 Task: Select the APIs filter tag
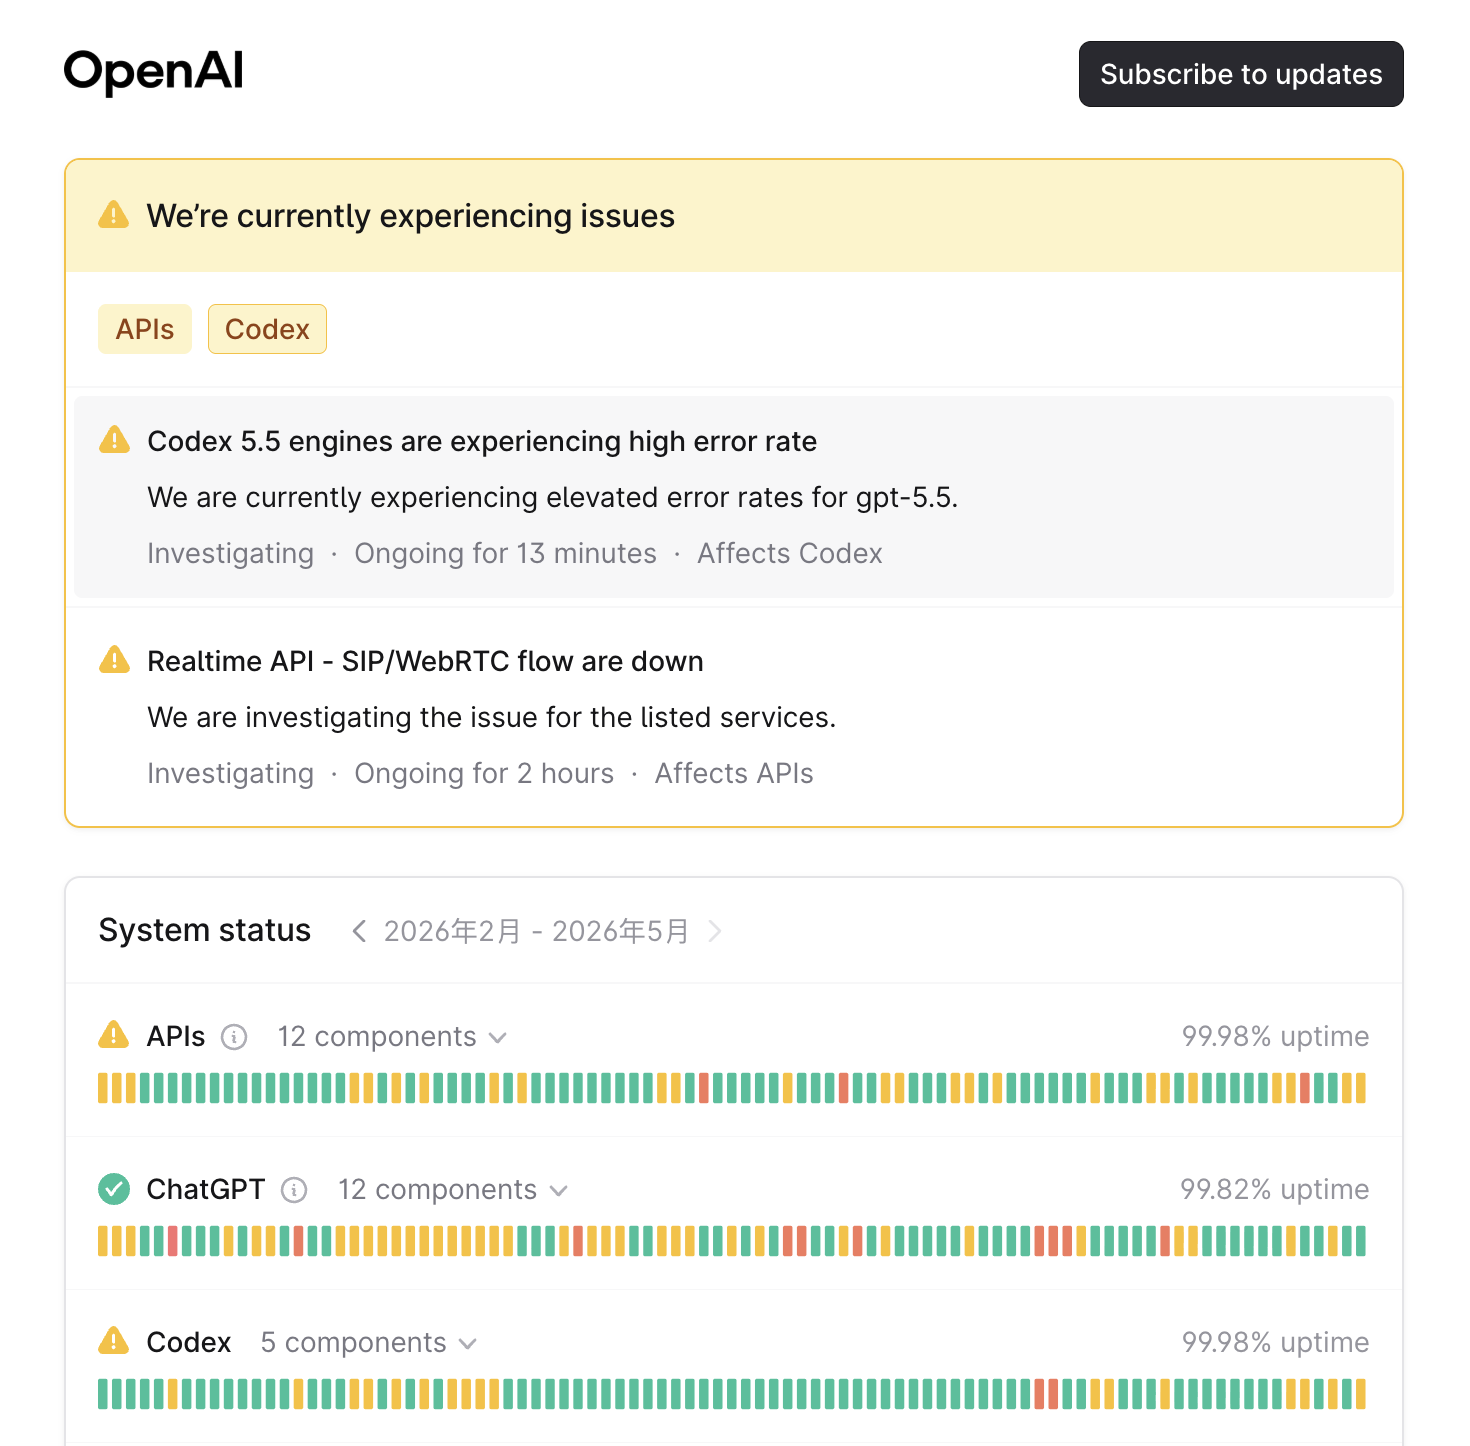coord(145,329)
